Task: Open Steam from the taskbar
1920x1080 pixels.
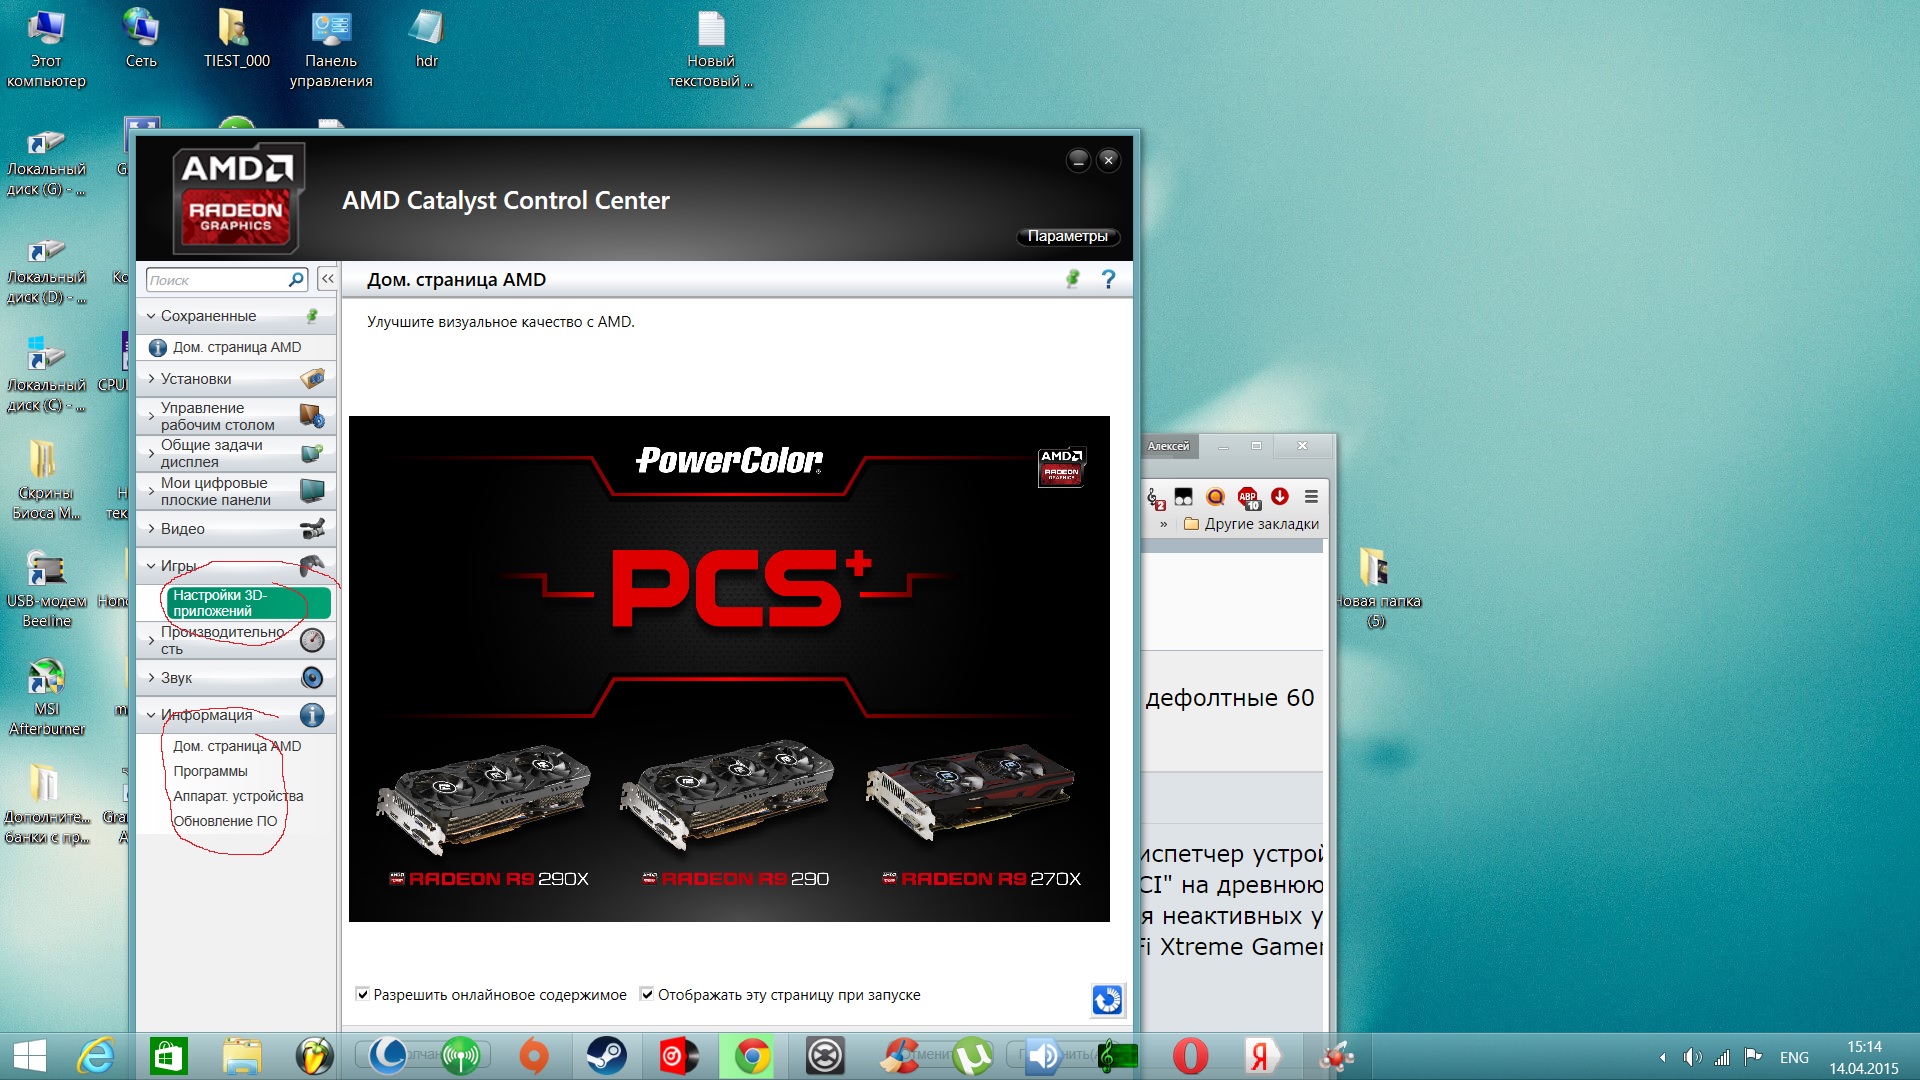Action: (606, 1056)
